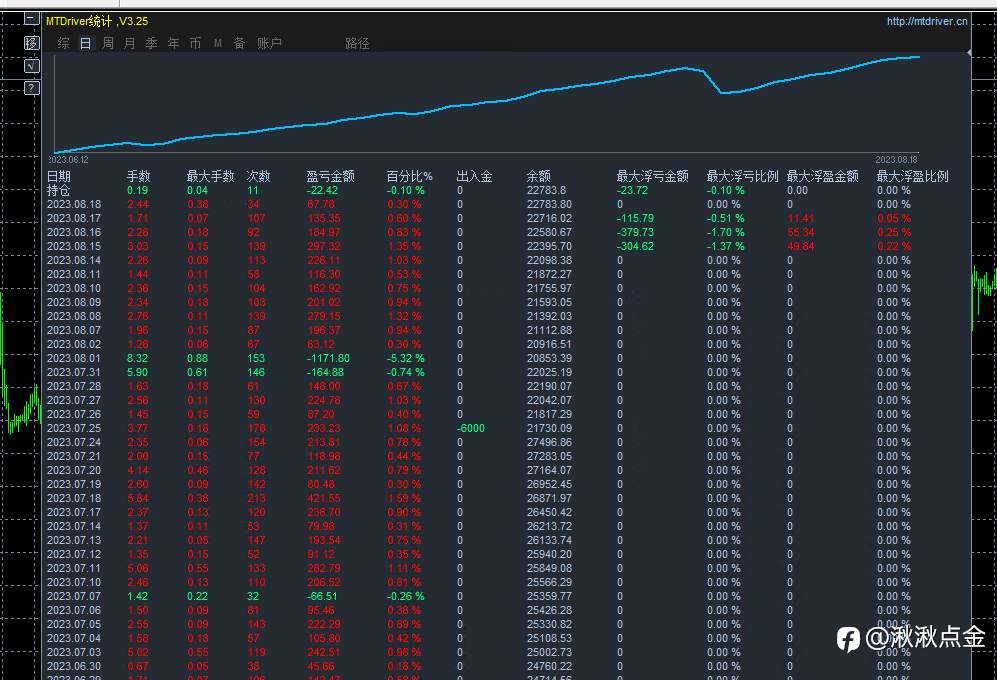Image resolution: width=997 pixels, height=680 pixels.
Task: Click the 盈亏金额 column header
Action: pos(331,176)
